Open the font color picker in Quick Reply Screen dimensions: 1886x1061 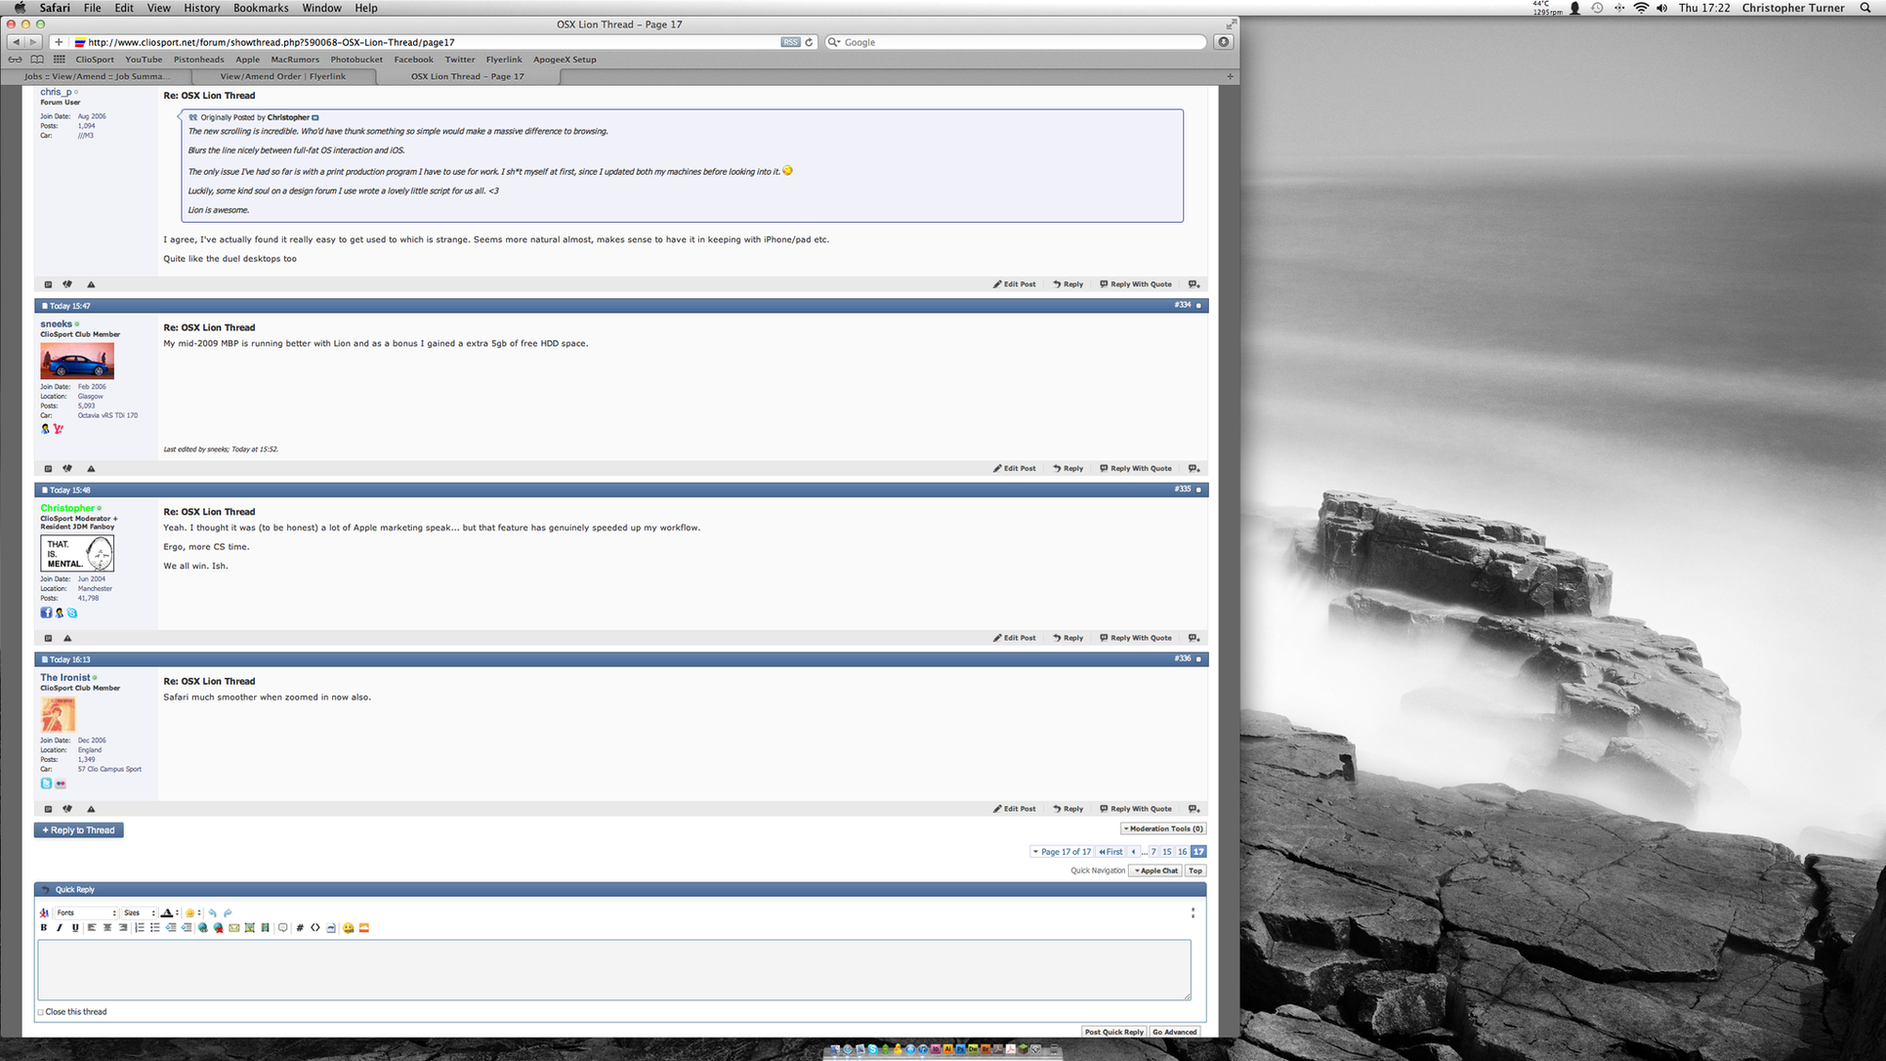pyautogui.click(x=168, y=913)
